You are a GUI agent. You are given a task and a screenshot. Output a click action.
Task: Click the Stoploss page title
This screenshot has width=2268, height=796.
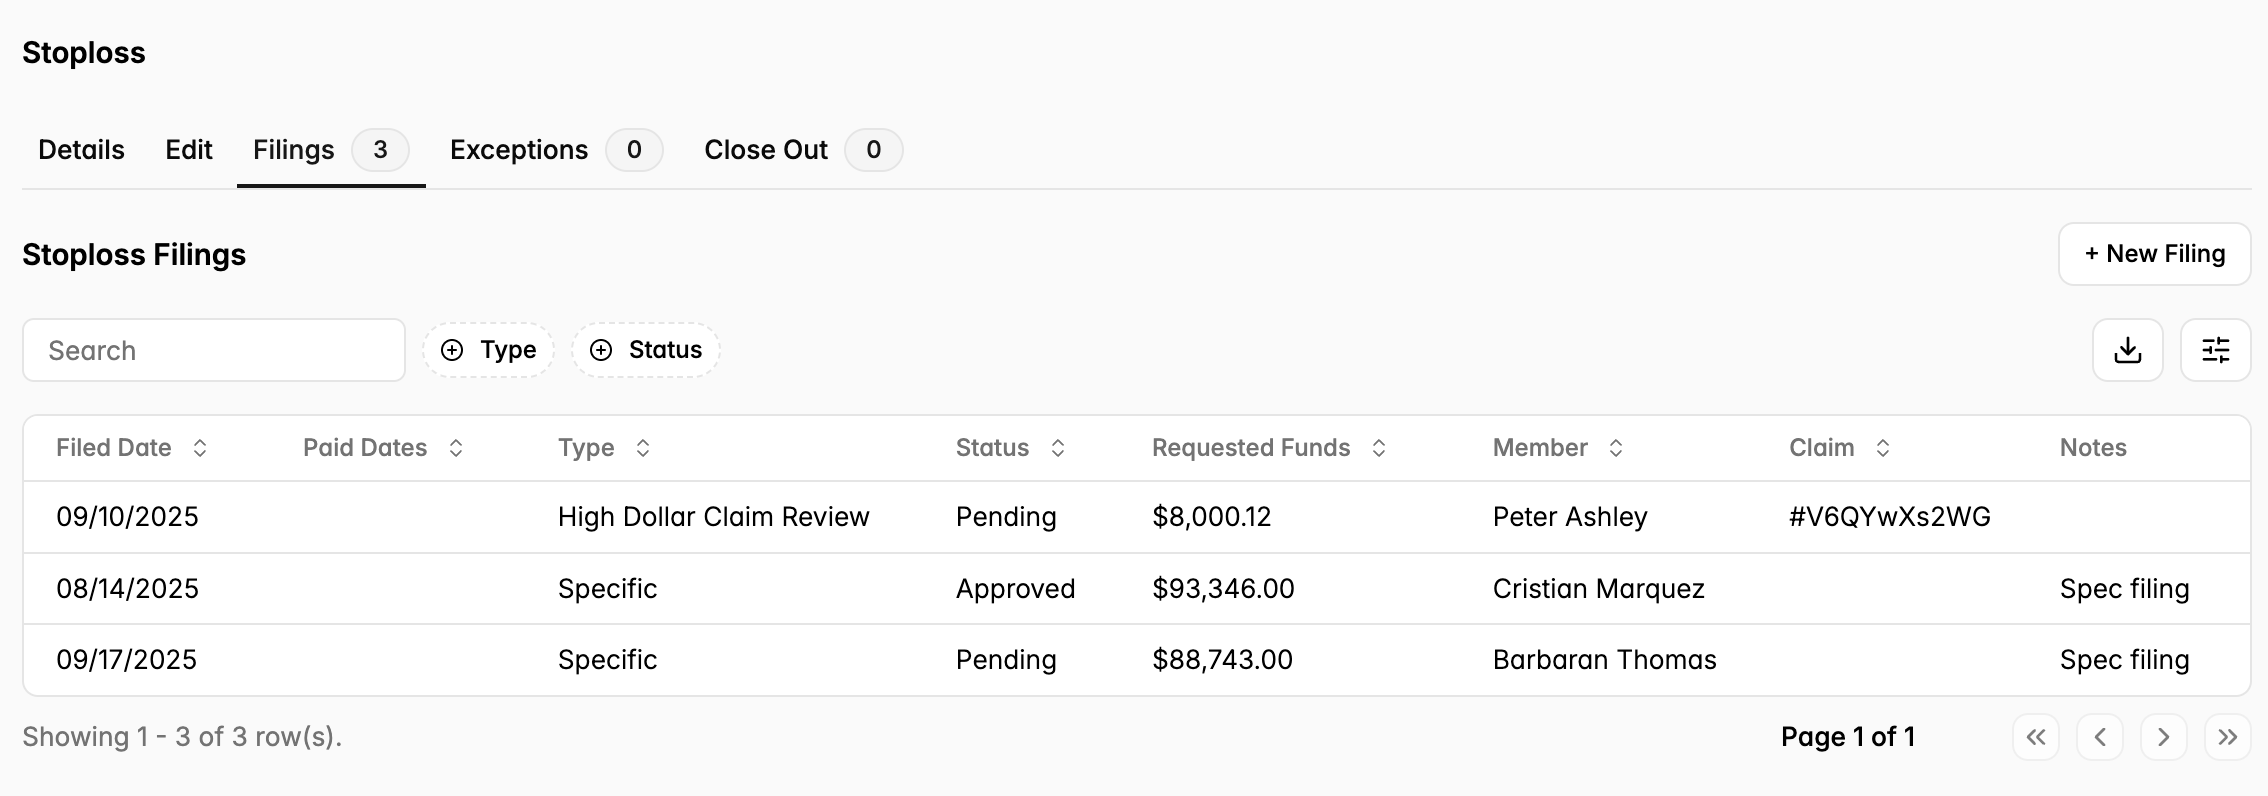(84, 53)
